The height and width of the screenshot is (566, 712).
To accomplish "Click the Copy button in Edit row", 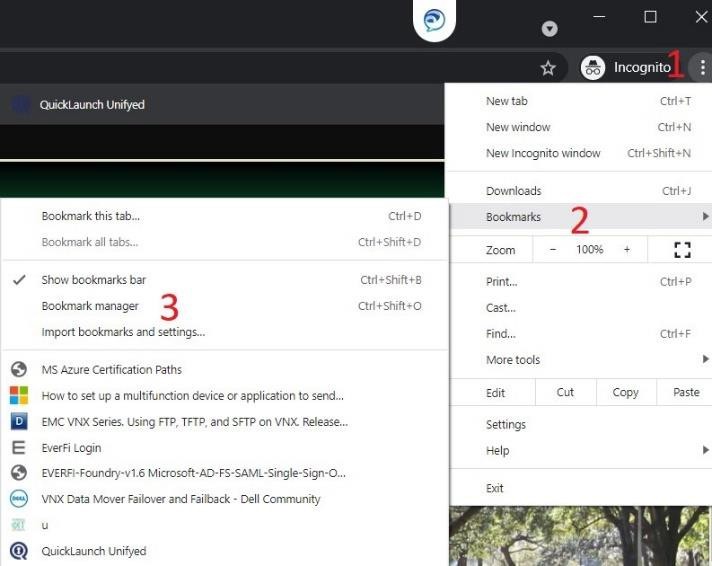I will tap(626, 392).
